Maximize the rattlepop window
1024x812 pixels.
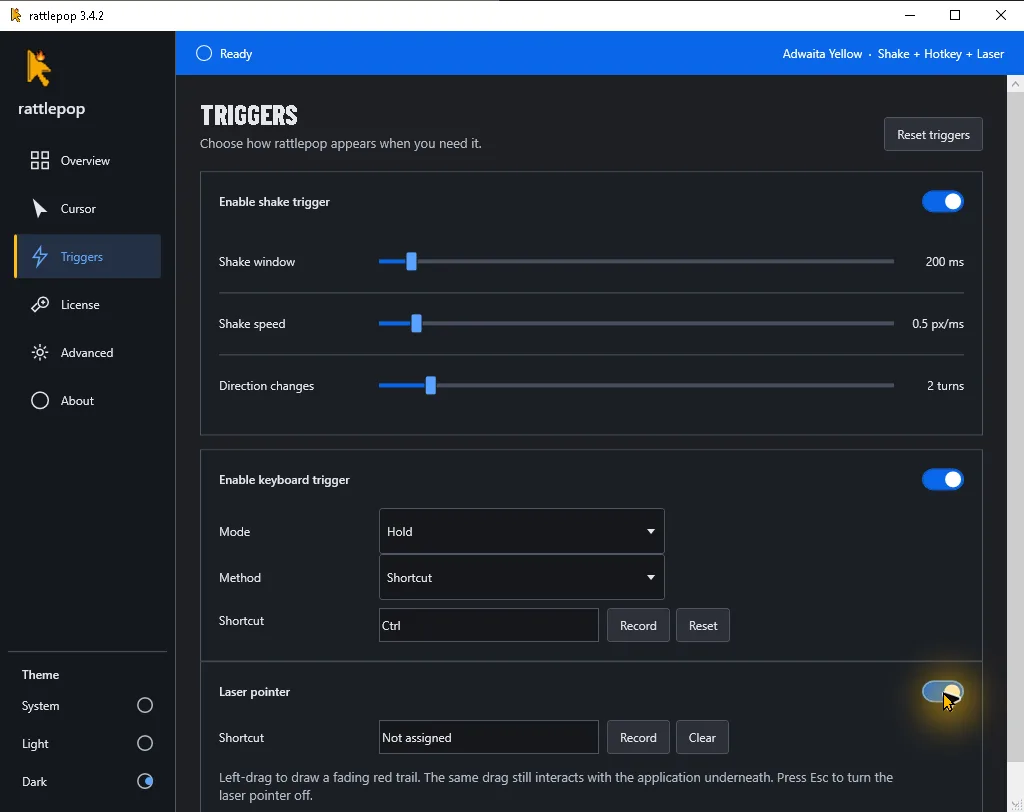coord(955,15)
